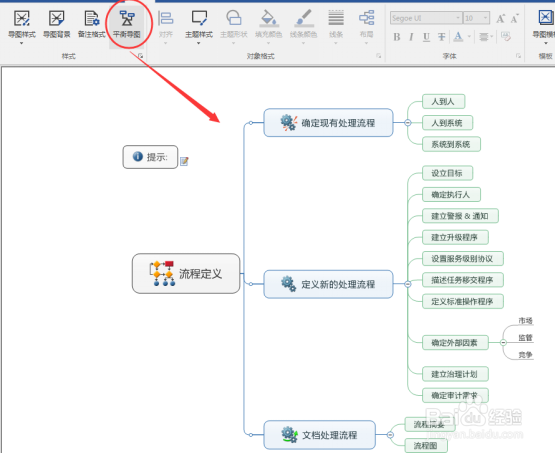Open the 样式 group dialog launcher
Image resolution: width=555 pixels, height=454 pixels.
[141, 56]
